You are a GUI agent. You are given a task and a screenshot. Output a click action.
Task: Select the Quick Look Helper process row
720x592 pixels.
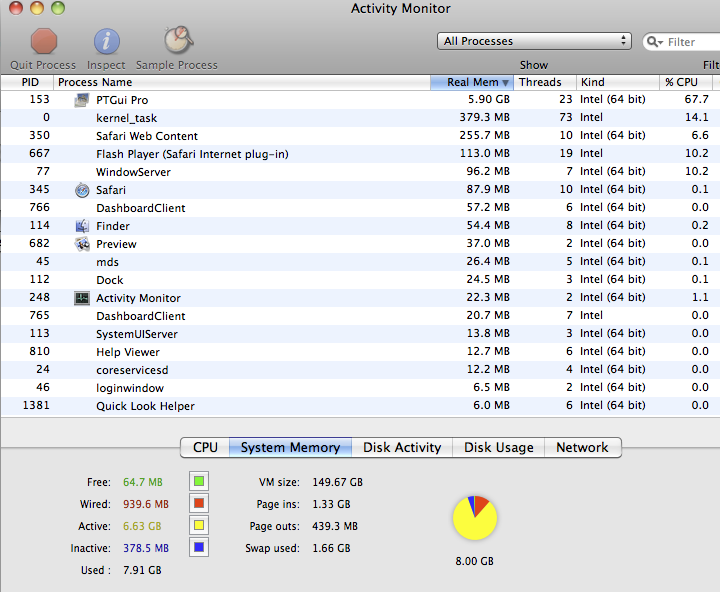[x=360, y=406]
